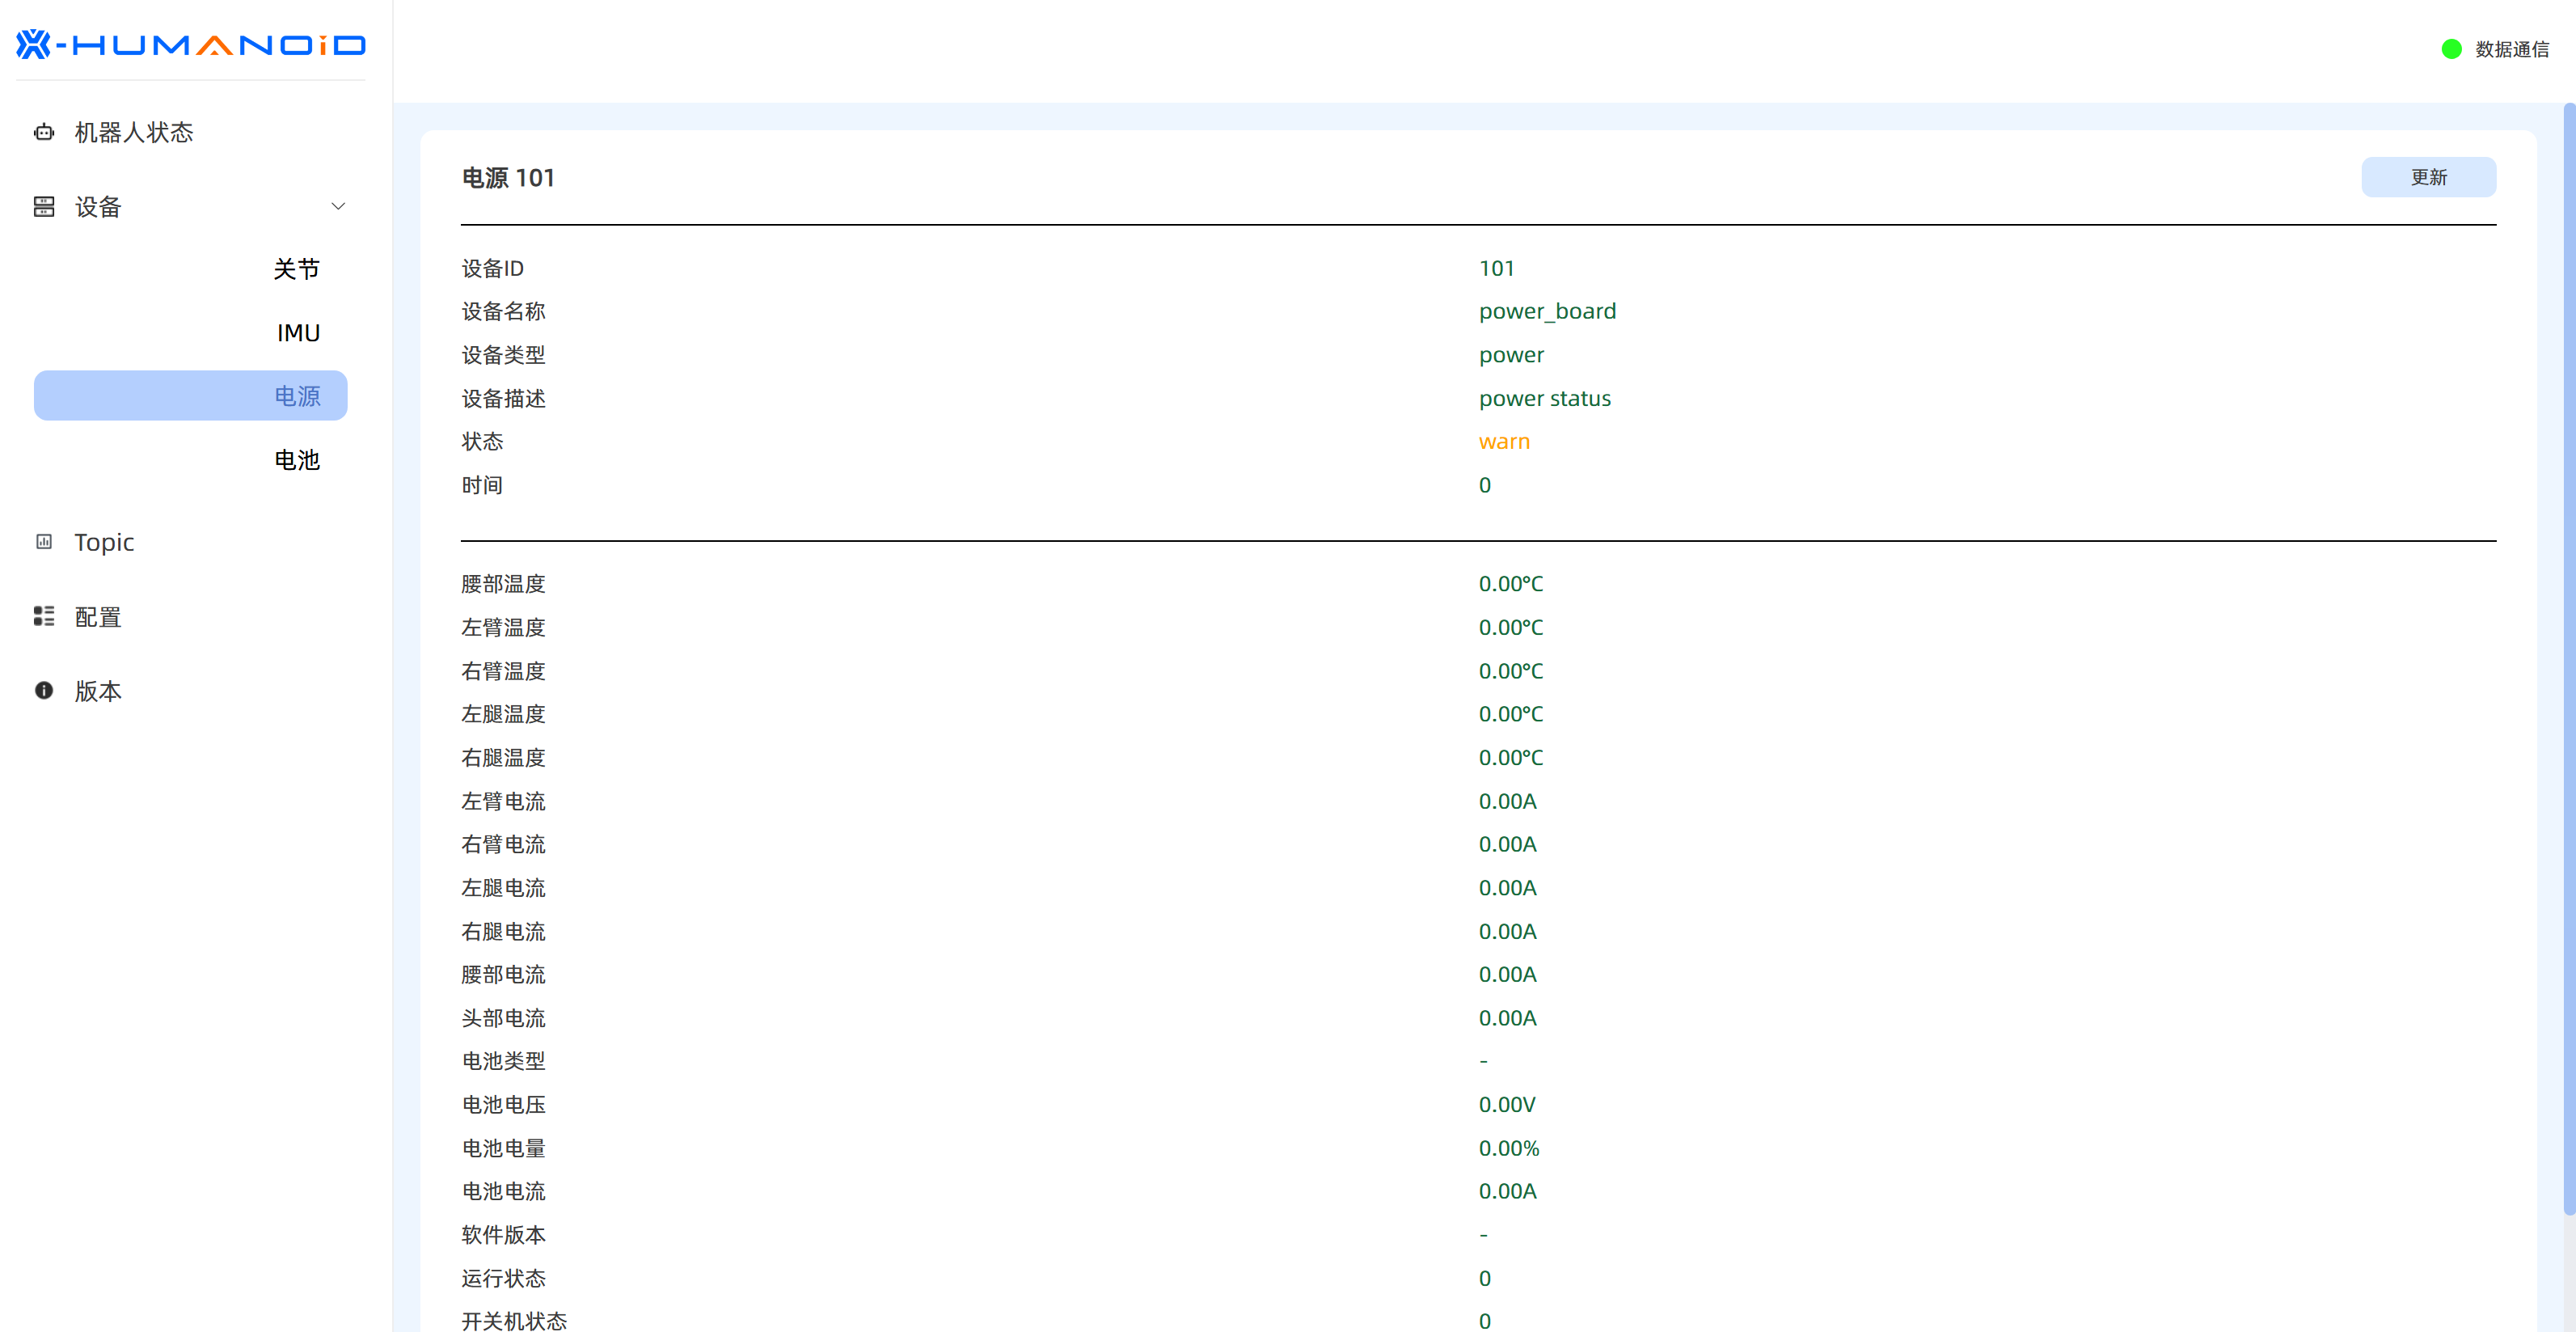Click the robot status icon in sidebar
The width and height of the screenshot is (2576, 1332).
point(44,132)
